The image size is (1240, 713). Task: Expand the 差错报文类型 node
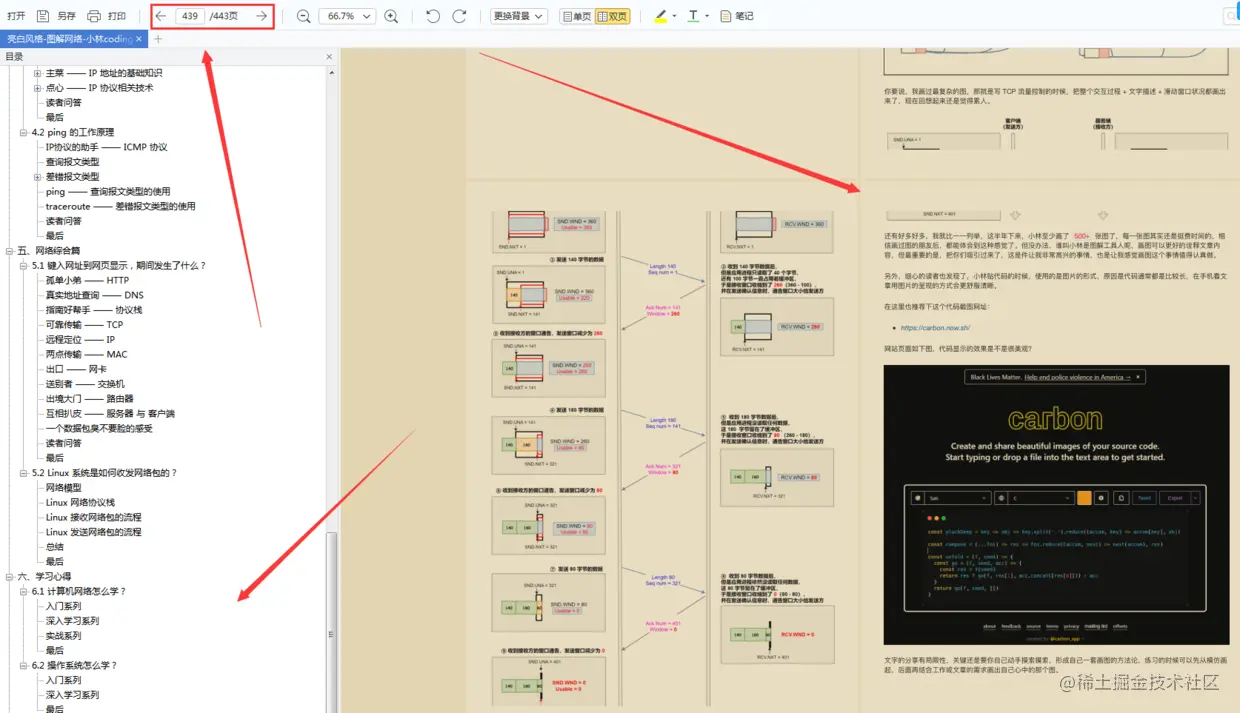tap(37, 177)
